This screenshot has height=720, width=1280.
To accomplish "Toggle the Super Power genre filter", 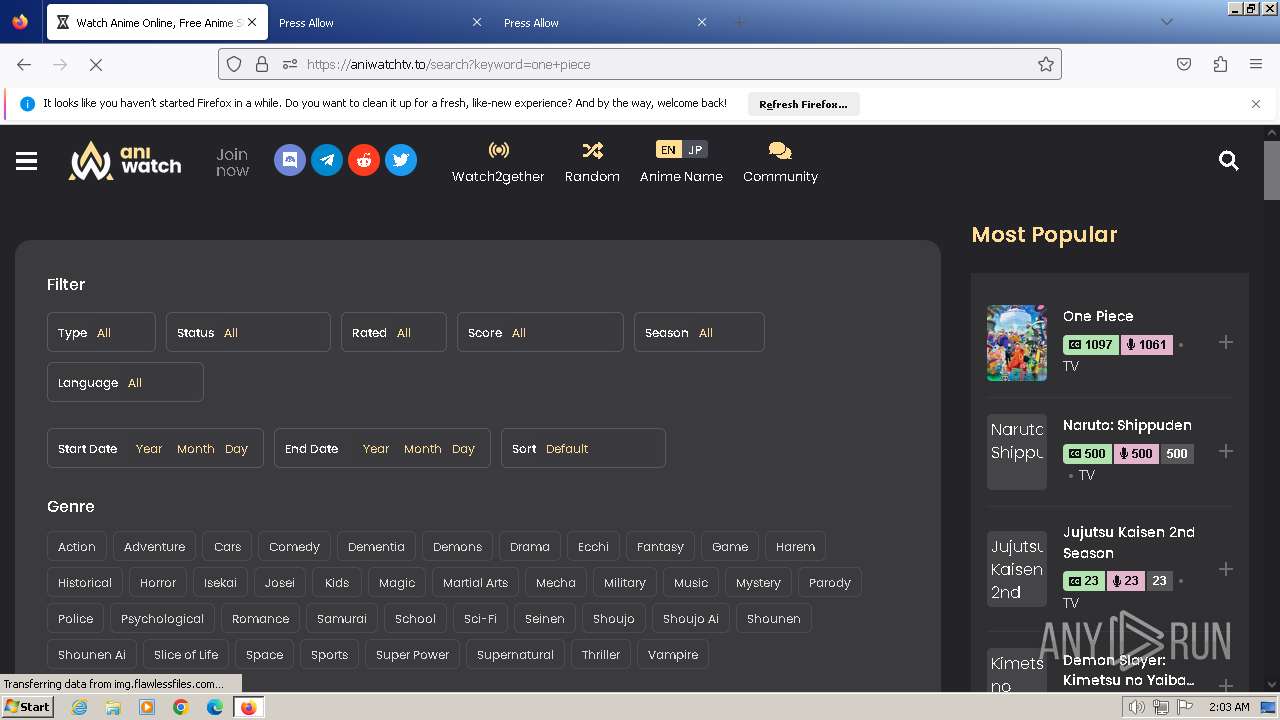I will [x=412, y=655].
